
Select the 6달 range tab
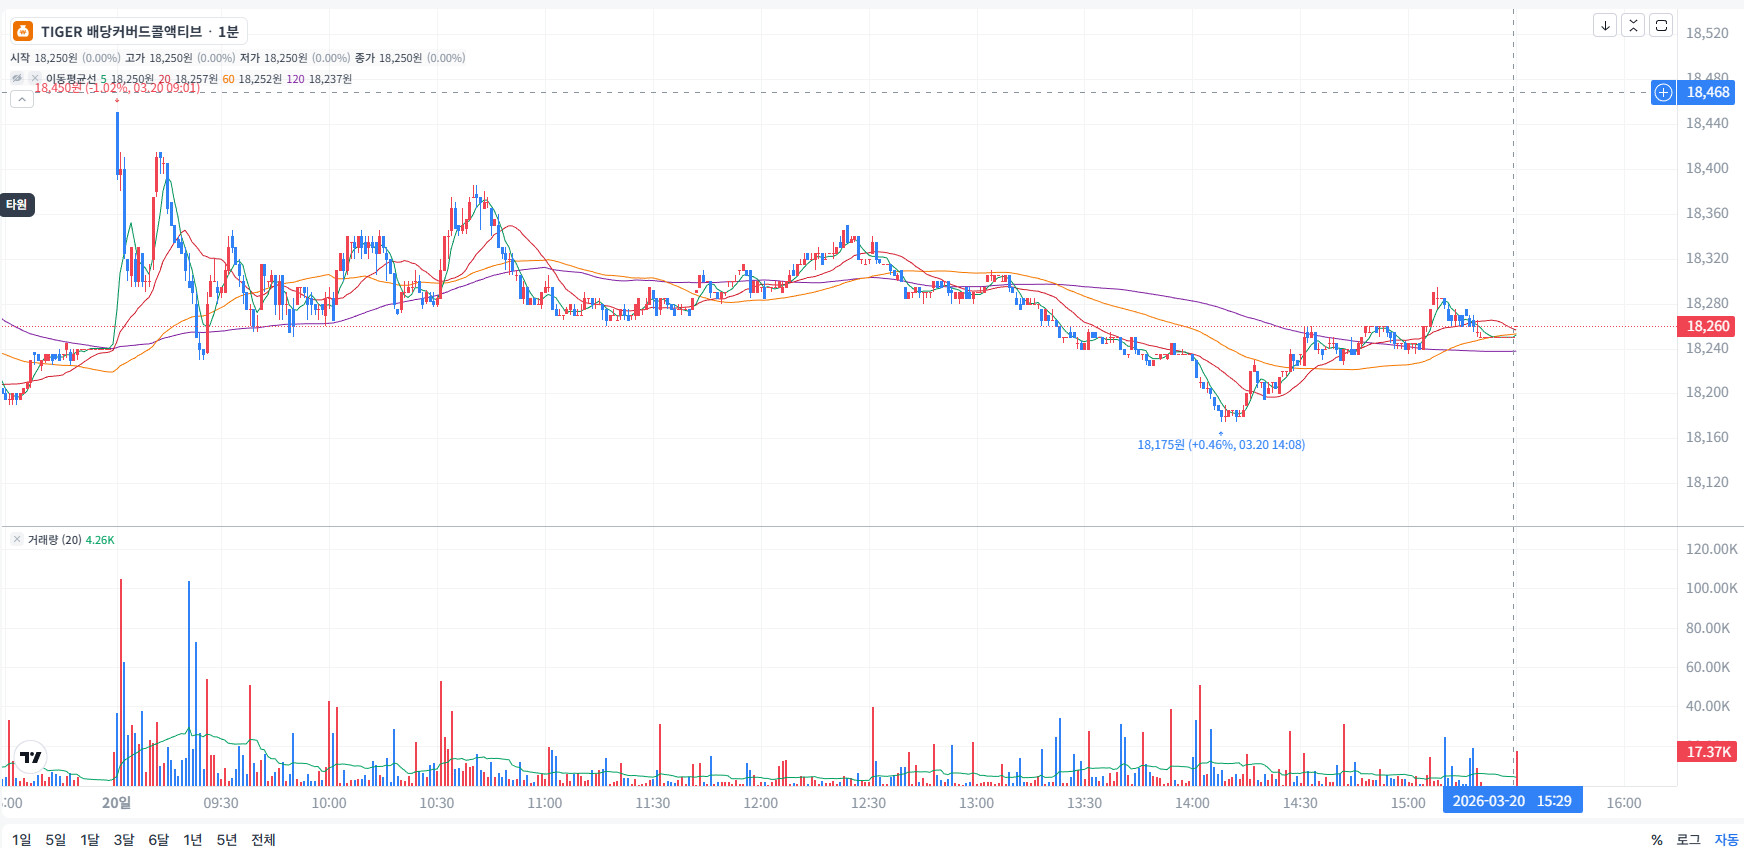pyautogui.click(x=159, y=839)
